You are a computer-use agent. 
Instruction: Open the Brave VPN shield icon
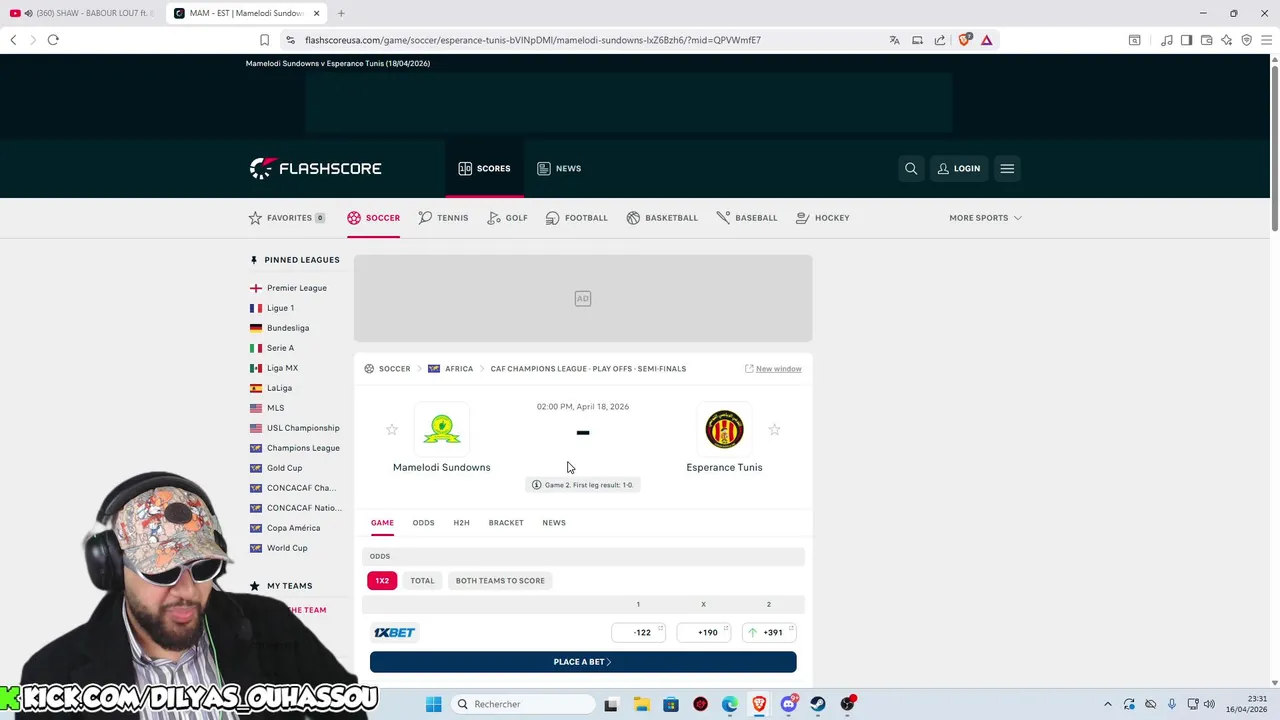[x=1246, y=40]
